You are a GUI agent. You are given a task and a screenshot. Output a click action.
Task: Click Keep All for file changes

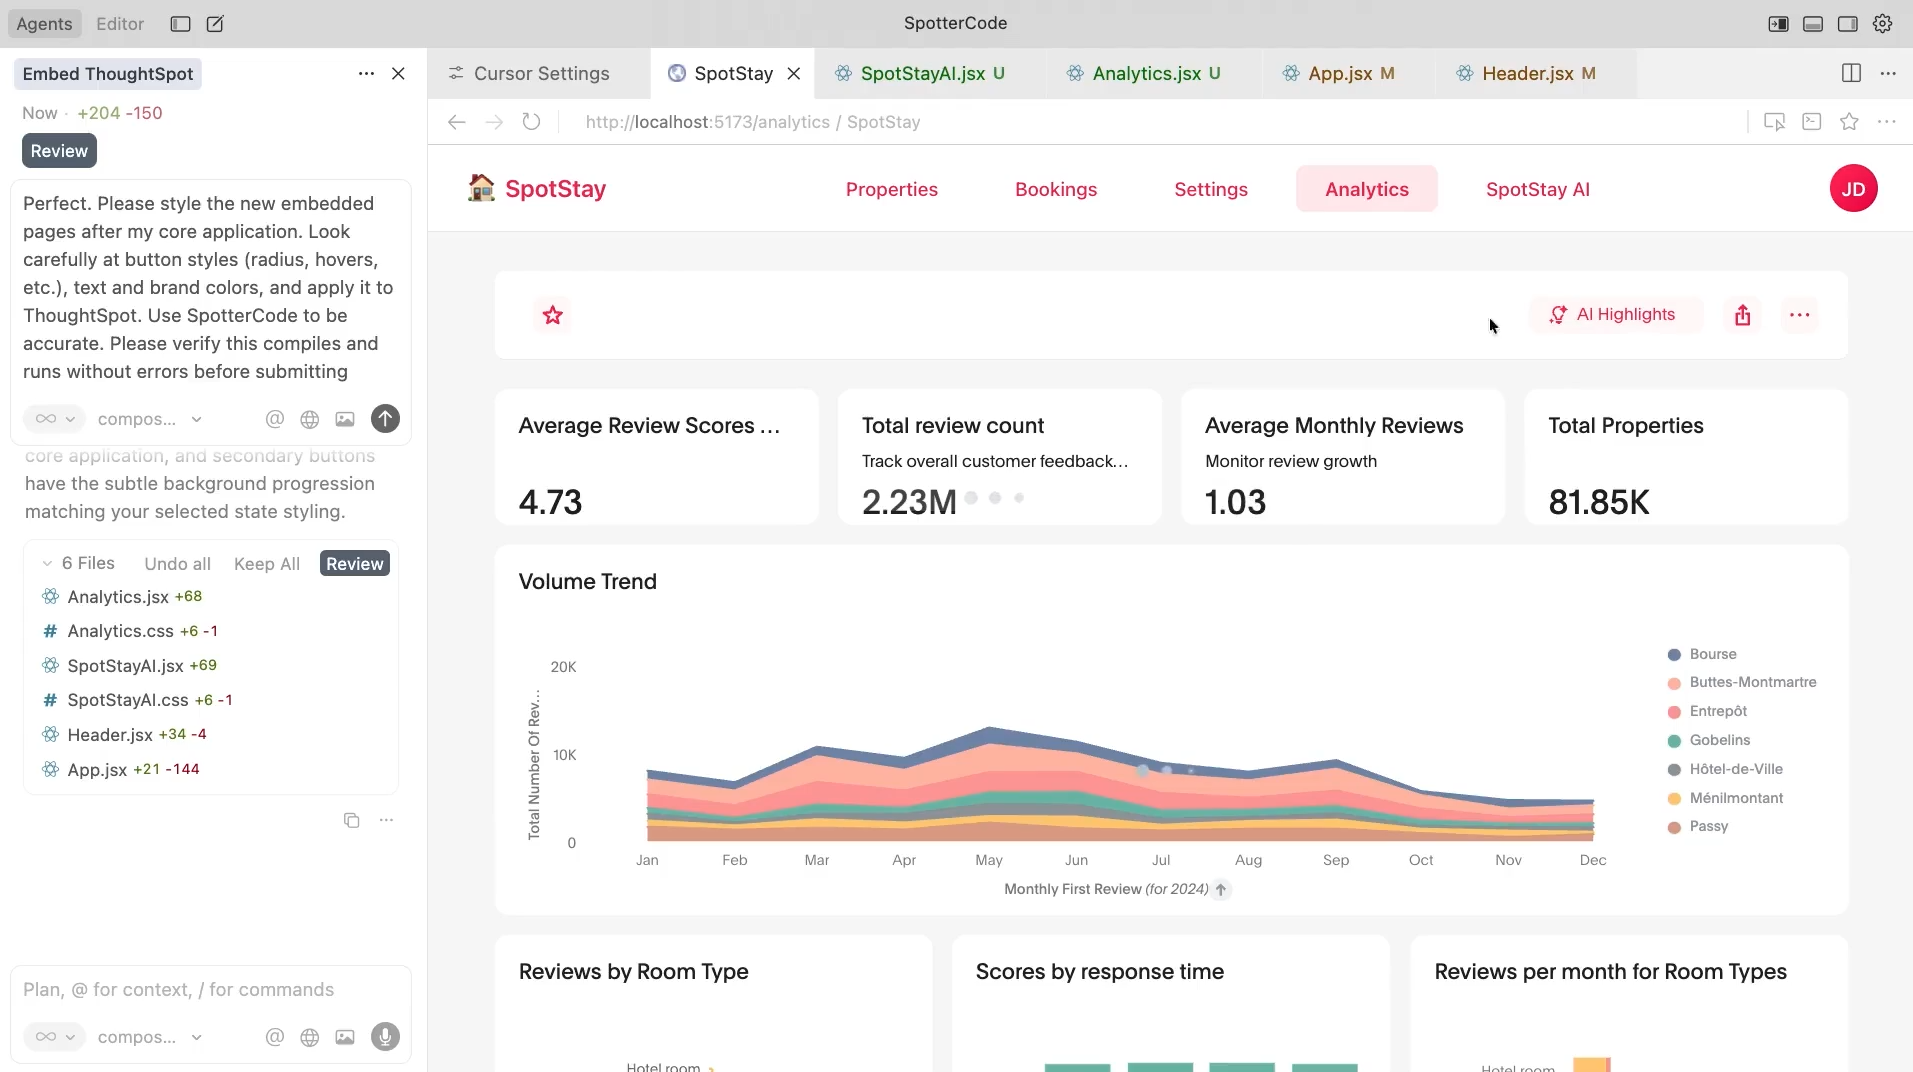coord(266,564)
